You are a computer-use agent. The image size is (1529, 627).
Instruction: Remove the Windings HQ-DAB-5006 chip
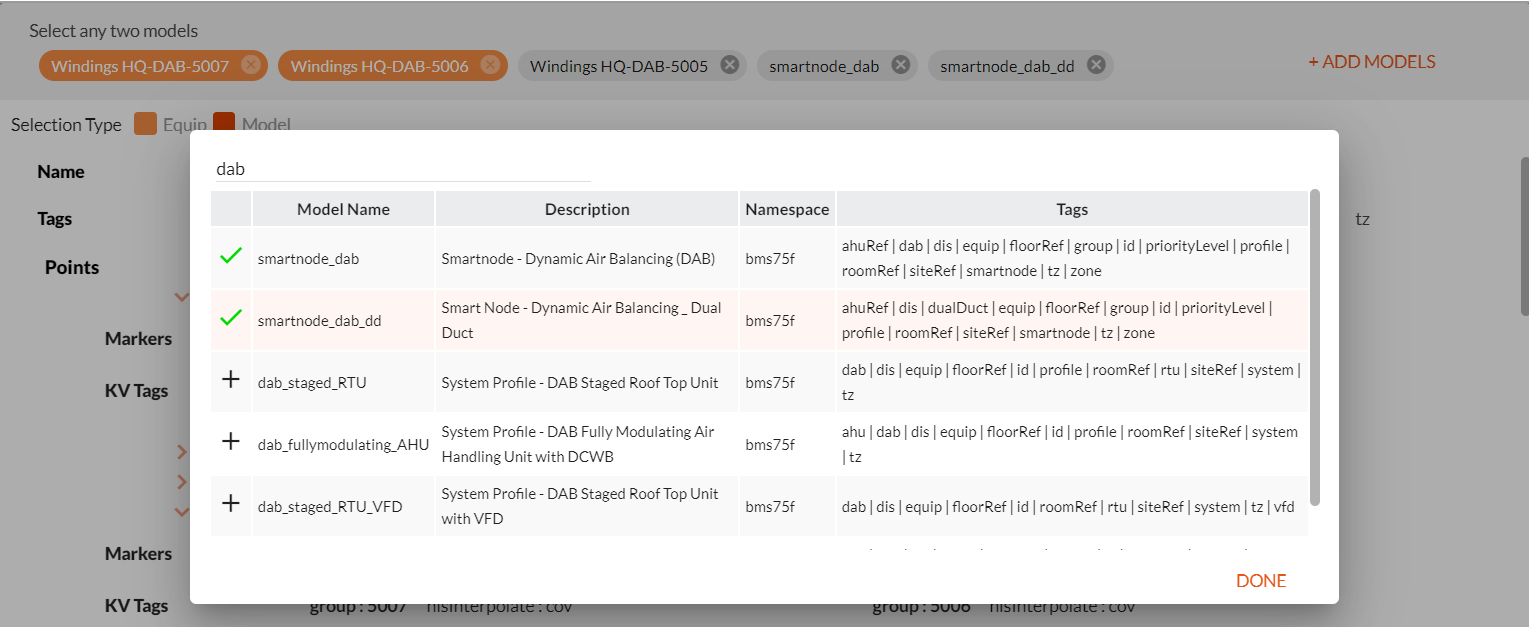point(490,65)
